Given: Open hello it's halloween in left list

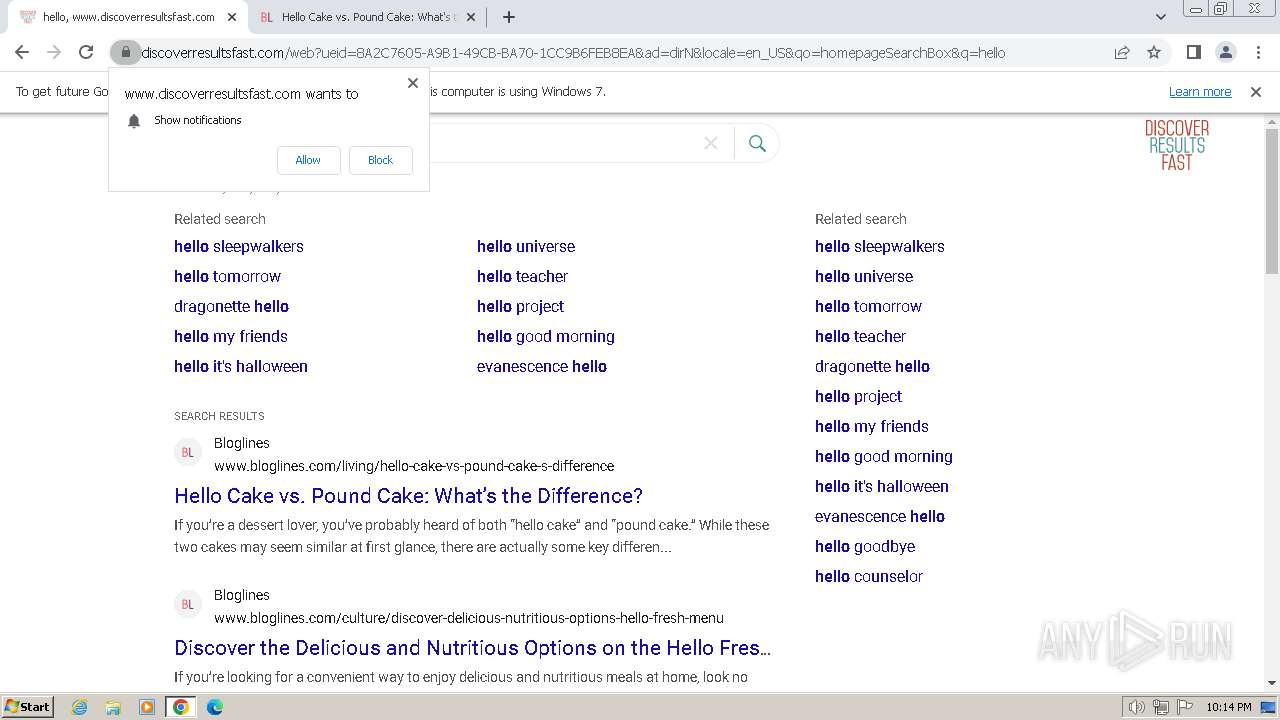Looking at the screenshot, I should pos(241,366).
